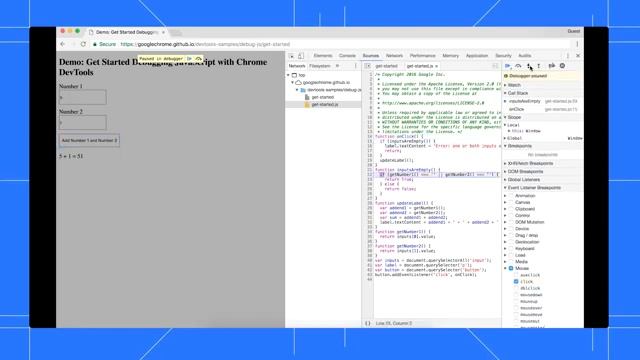Enable the Animation event breakpoint checkbox
The height and width of the screenshot is (360, 640).
coord(511,196)
